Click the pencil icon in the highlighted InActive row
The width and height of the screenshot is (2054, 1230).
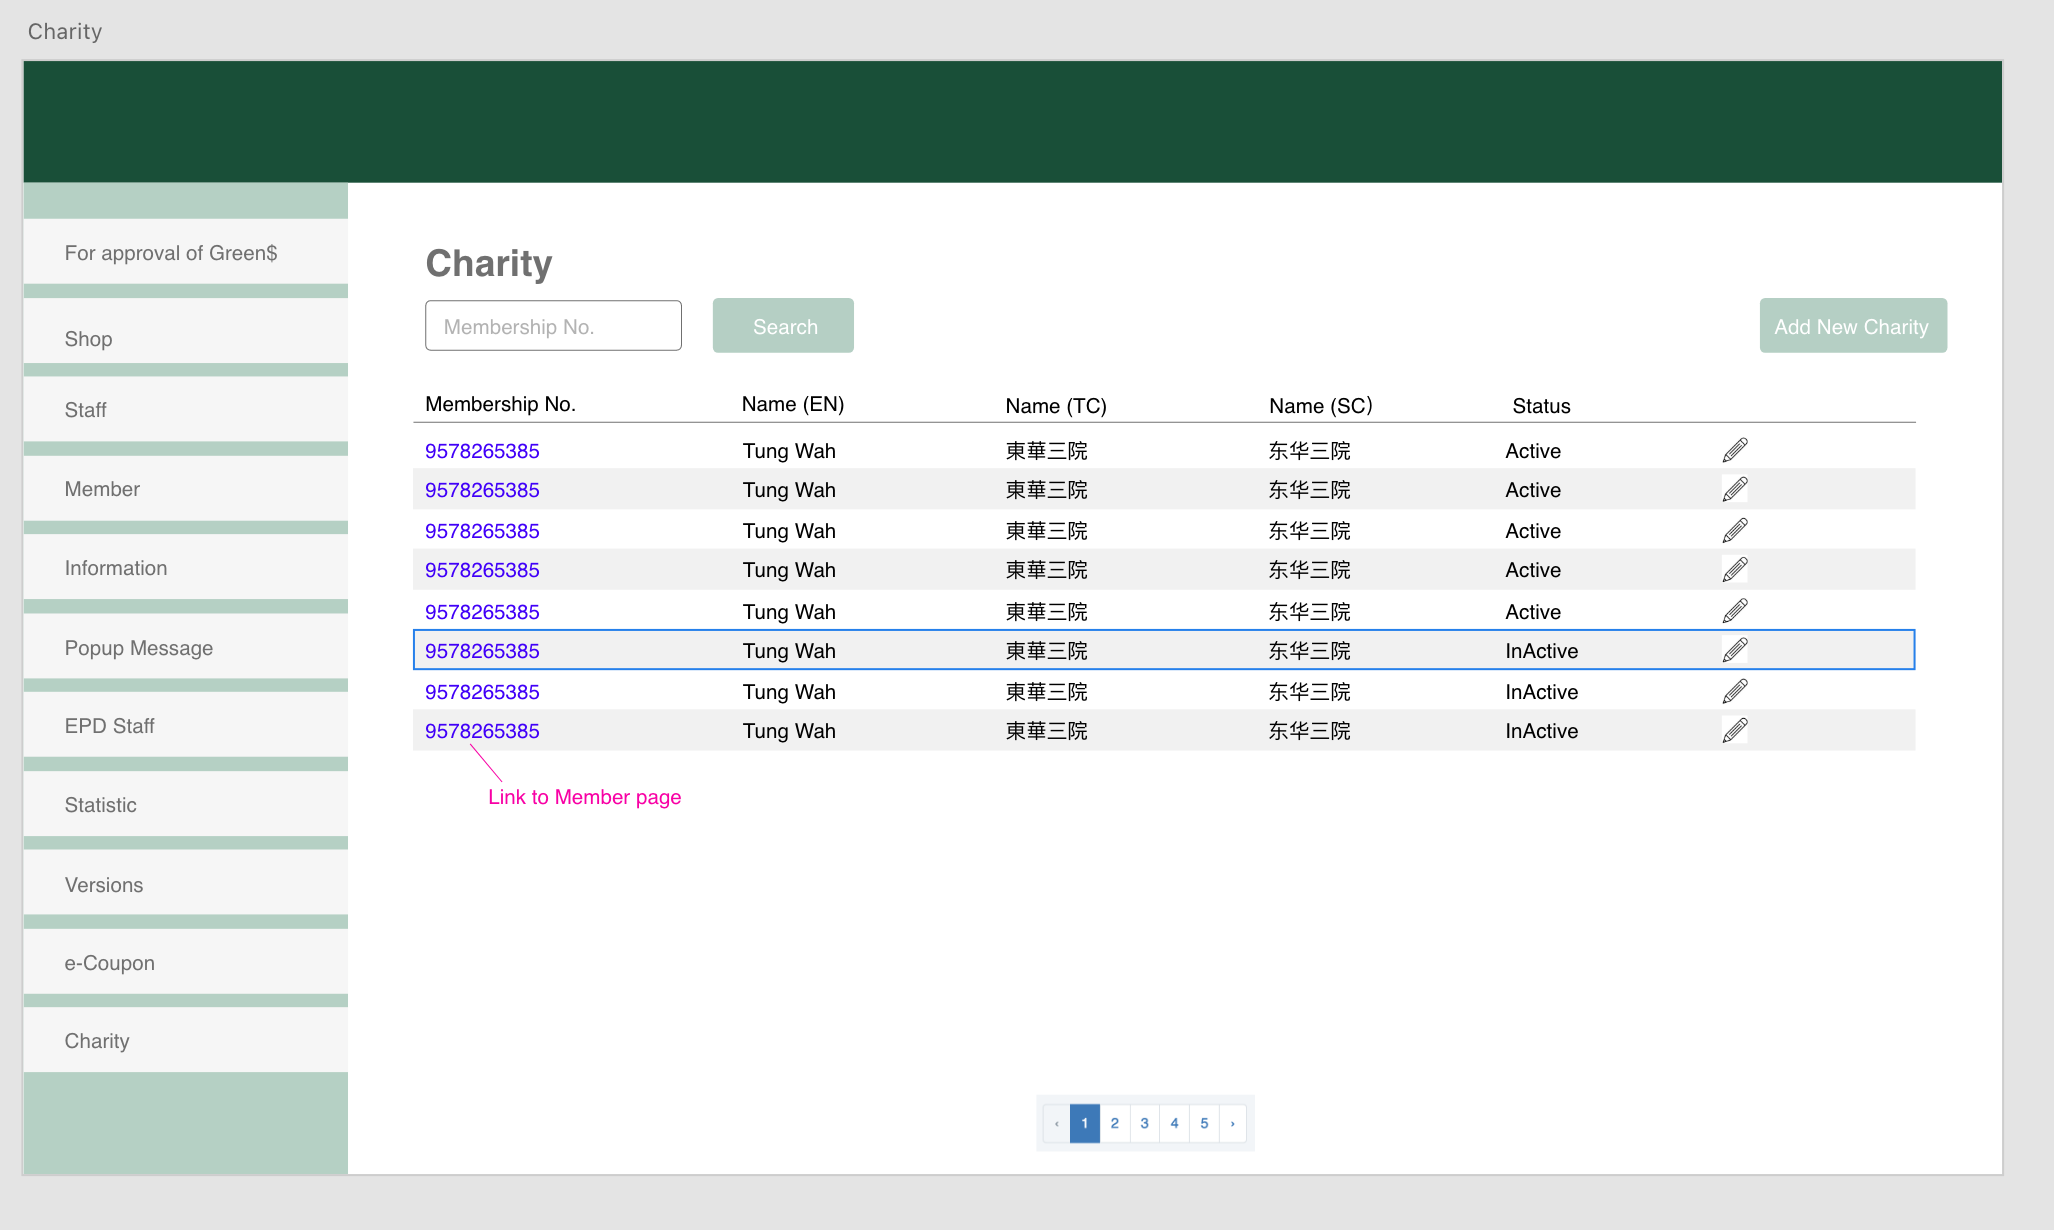tap(1735, 650)
